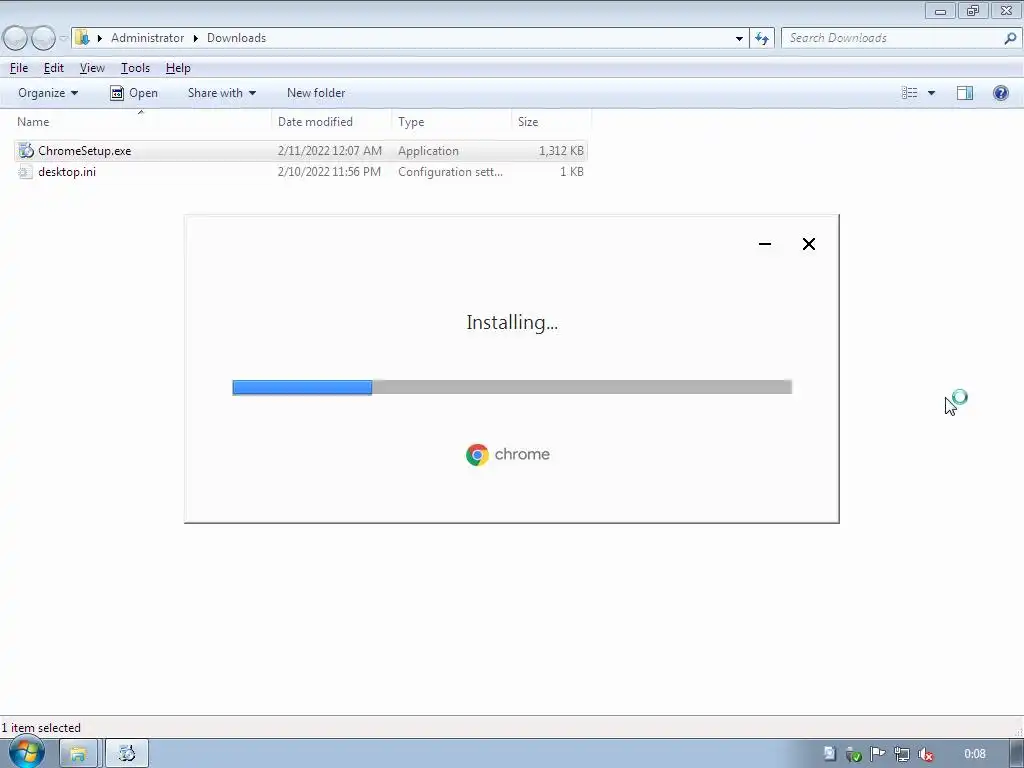Viewport: 1024px width, 768px height.
Task: Click the change view icon
Action: (910, 93)
